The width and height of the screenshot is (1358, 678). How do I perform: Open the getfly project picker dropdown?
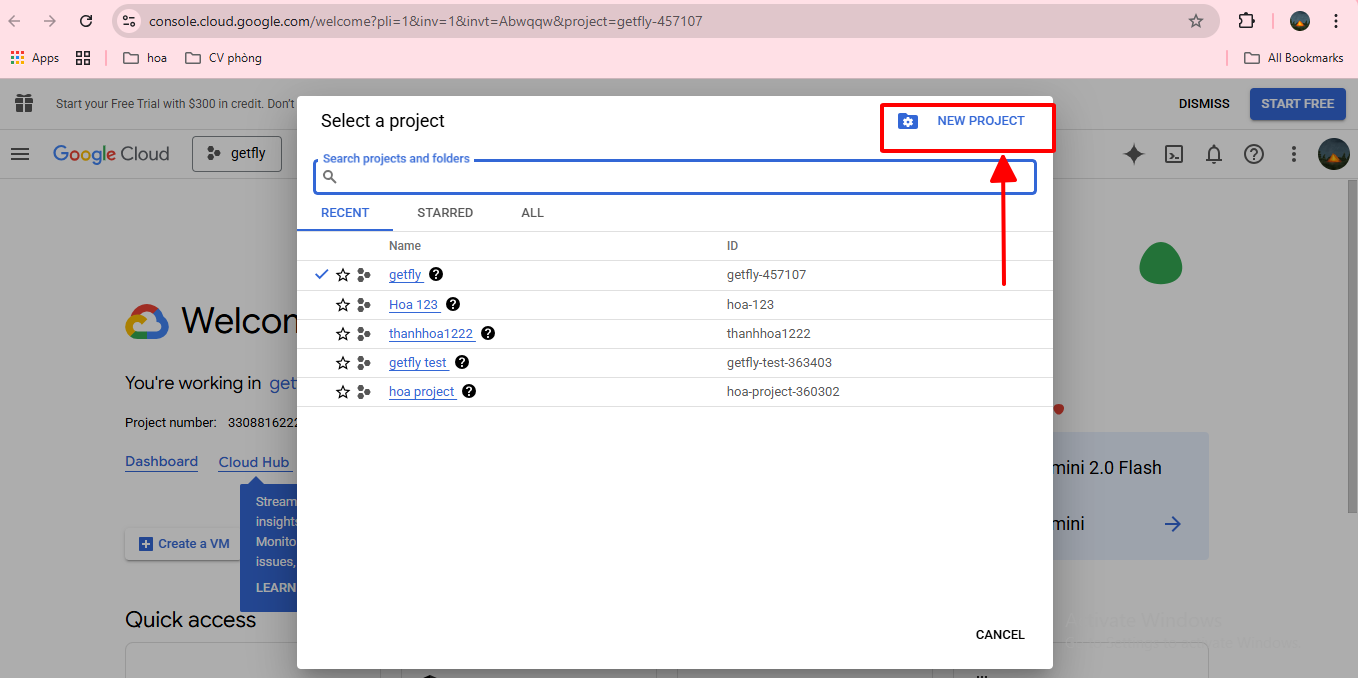237,154
